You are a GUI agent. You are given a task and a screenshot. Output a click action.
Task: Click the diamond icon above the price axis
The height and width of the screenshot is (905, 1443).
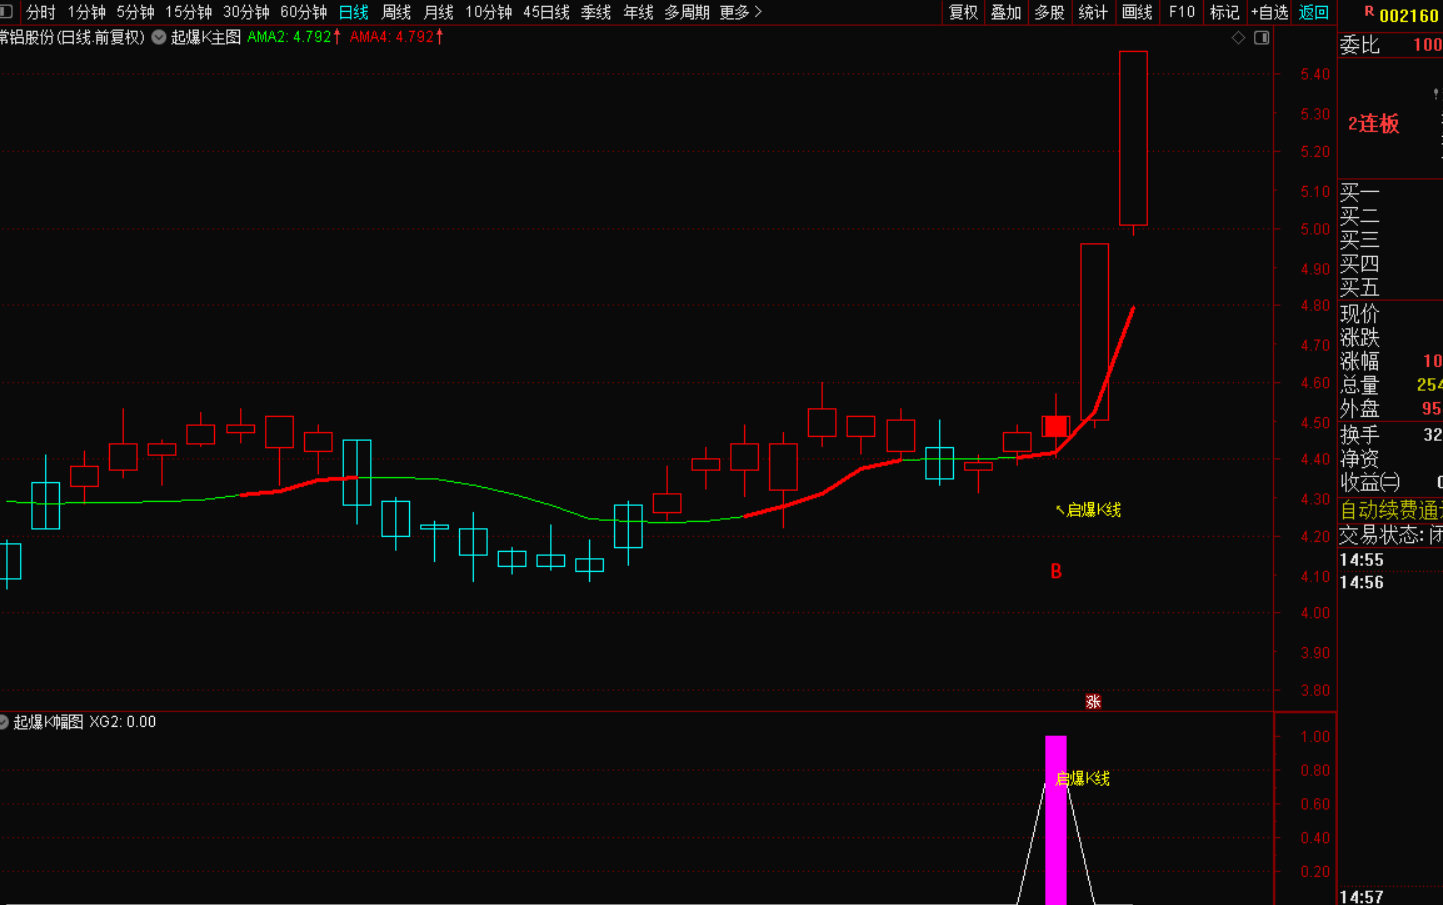[x=1238, y=37]
